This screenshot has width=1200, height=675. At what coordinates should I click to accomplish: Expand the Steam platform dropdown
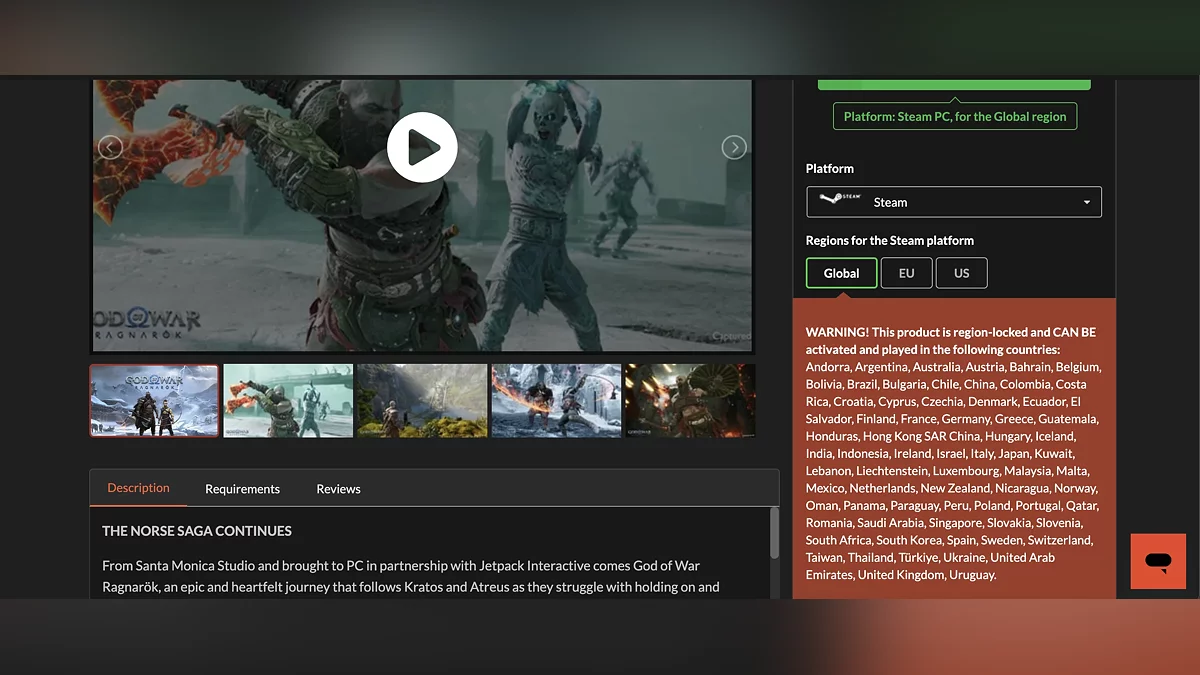954,202
